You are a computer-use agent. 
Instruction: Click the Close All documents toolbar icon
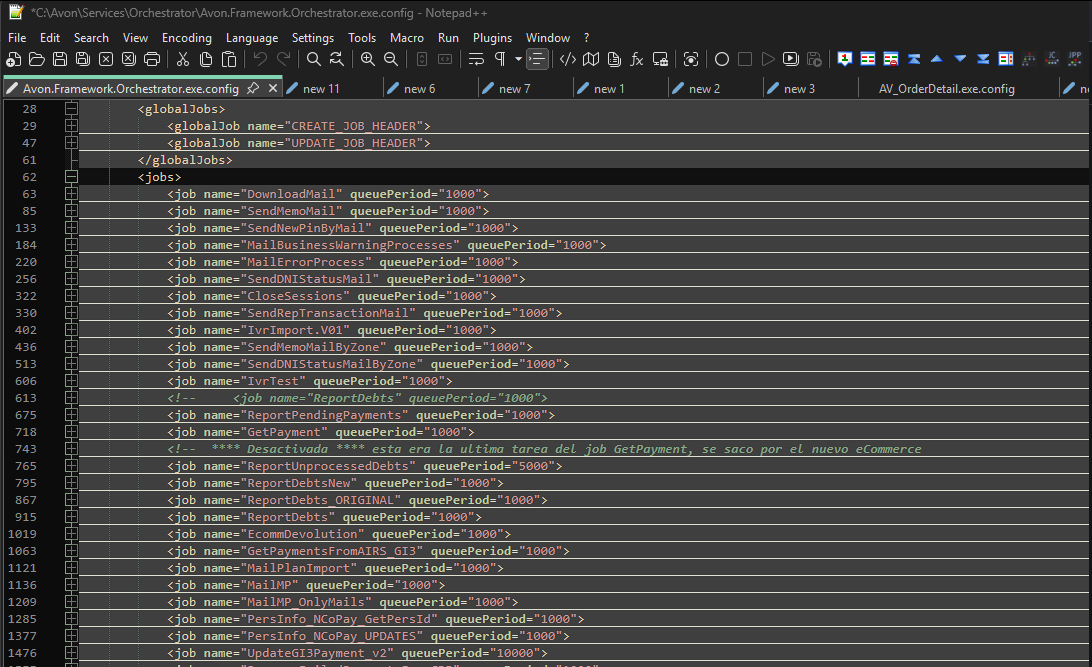pyautogui.click(x=129, y=59)
